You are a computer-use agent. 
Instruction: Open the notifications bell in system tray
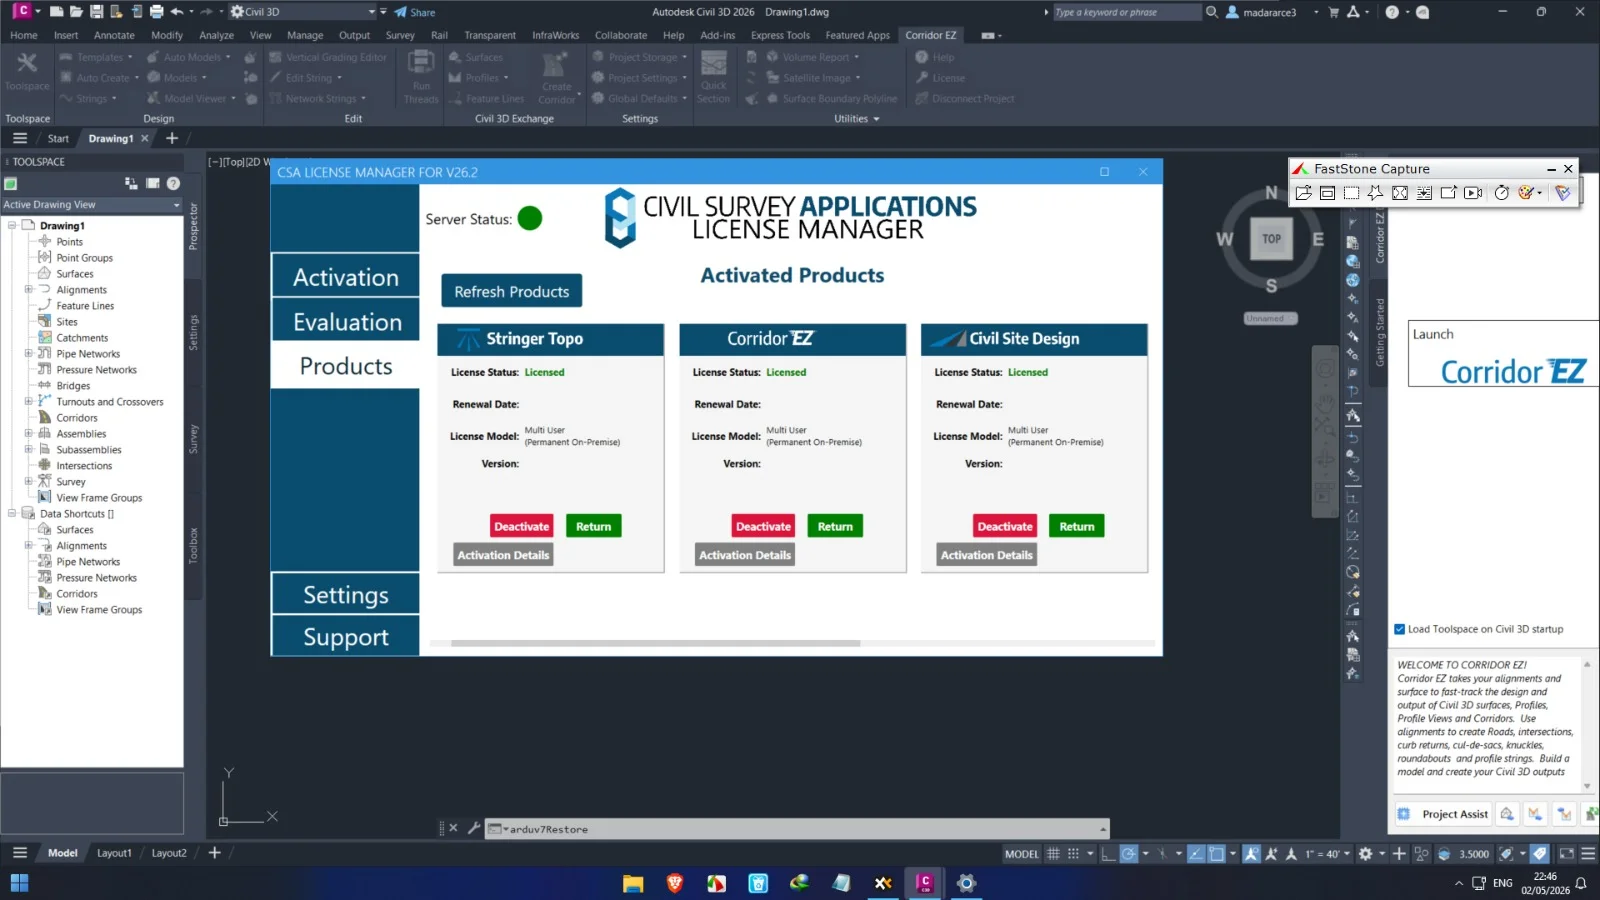(1581, 883)
